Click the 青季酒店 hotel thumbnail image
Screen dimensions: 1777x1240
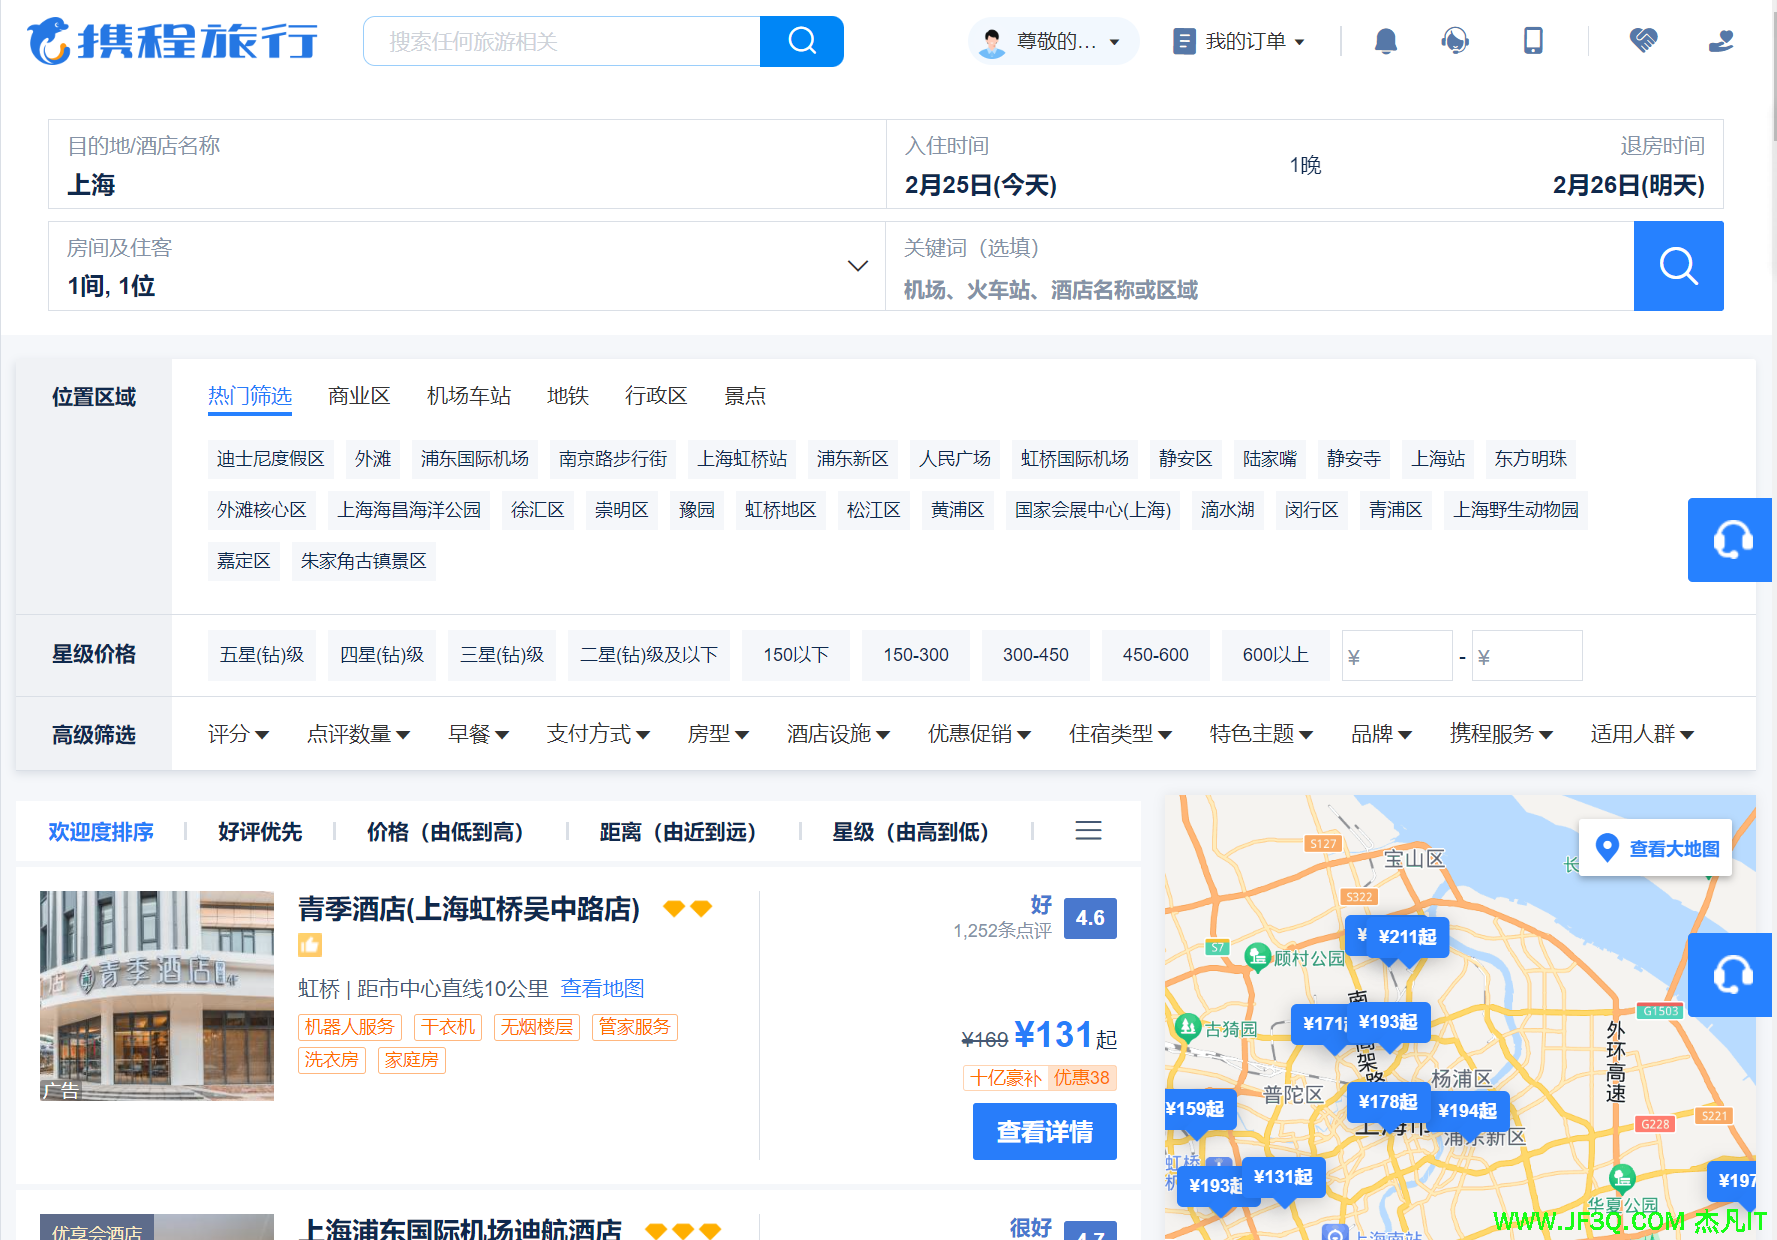tap(157, 996)
